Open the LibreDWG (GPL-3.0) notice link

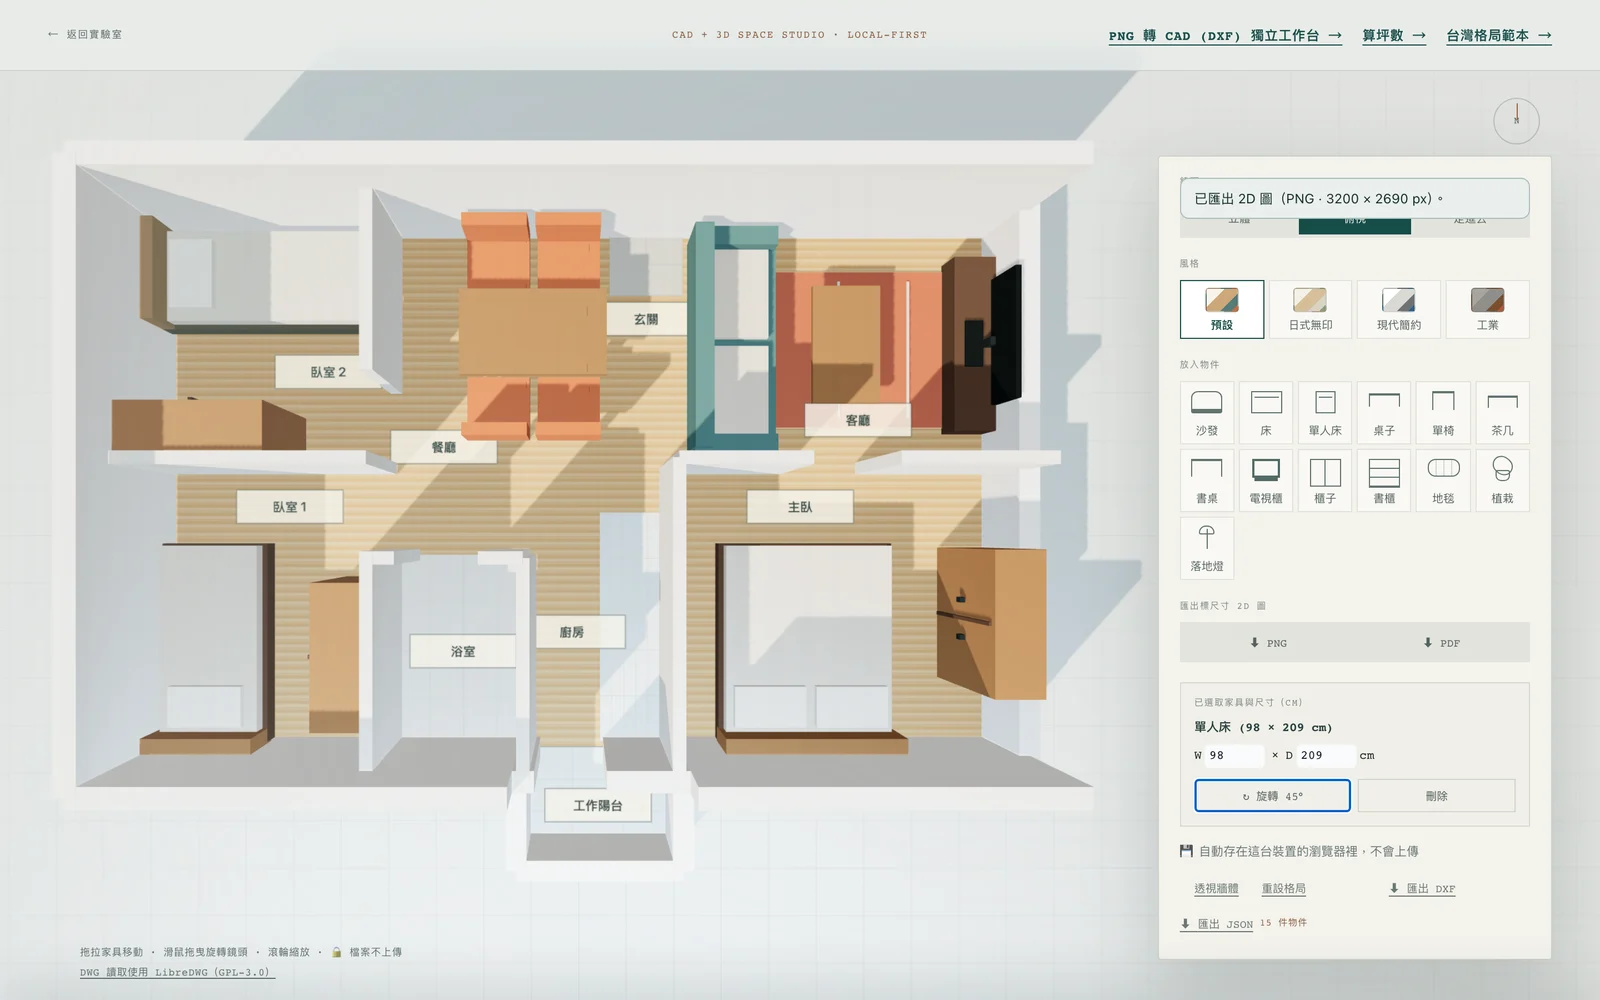(177, 972)
